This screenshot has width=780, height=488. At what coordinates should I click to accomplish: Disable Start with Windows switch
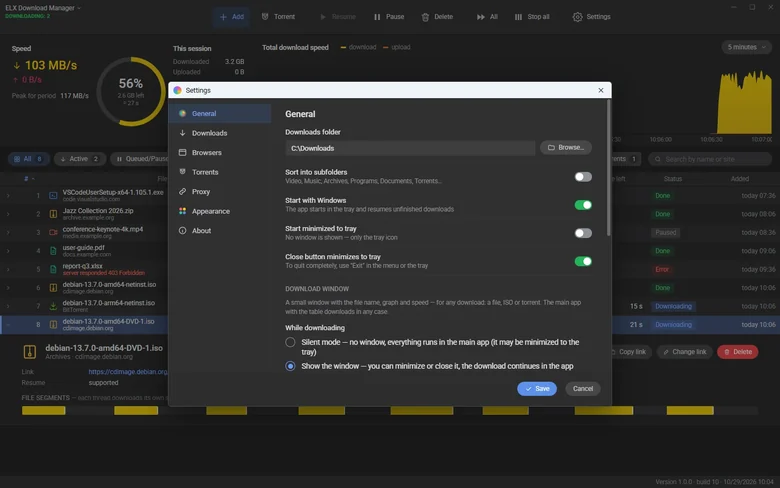coord(583,205)
